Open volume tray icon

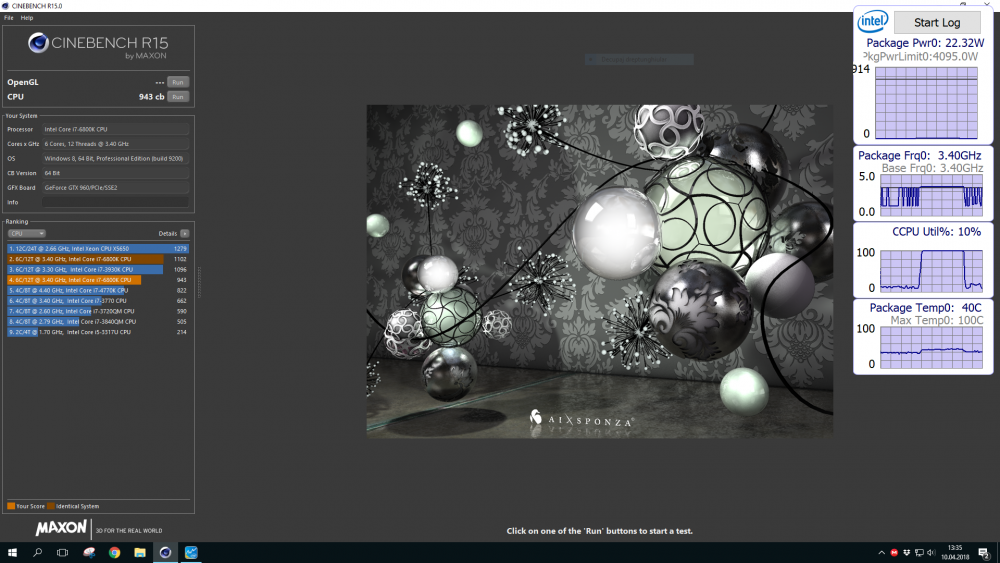click(x=931, y=553)
